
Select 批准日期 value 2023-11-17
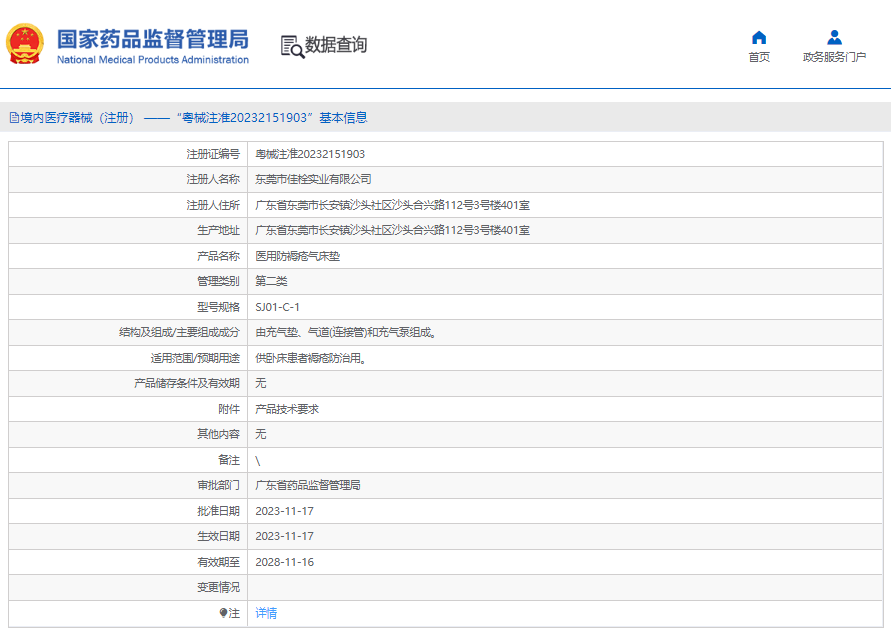(284, 511)
